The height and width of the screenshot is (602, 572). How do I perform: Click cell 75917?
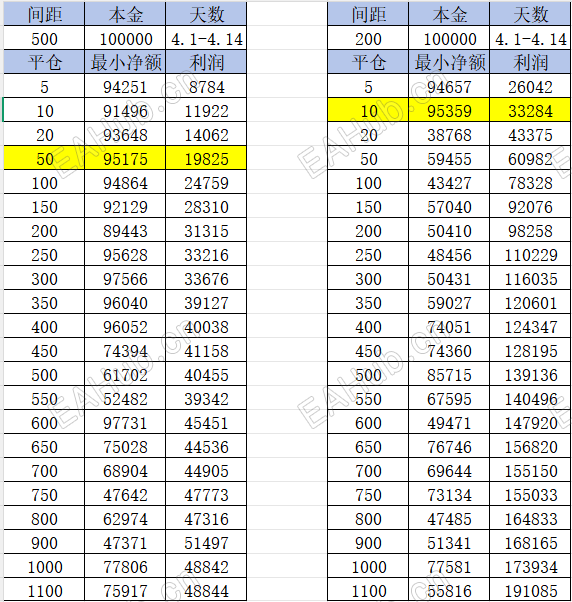[x=125, y=590]
